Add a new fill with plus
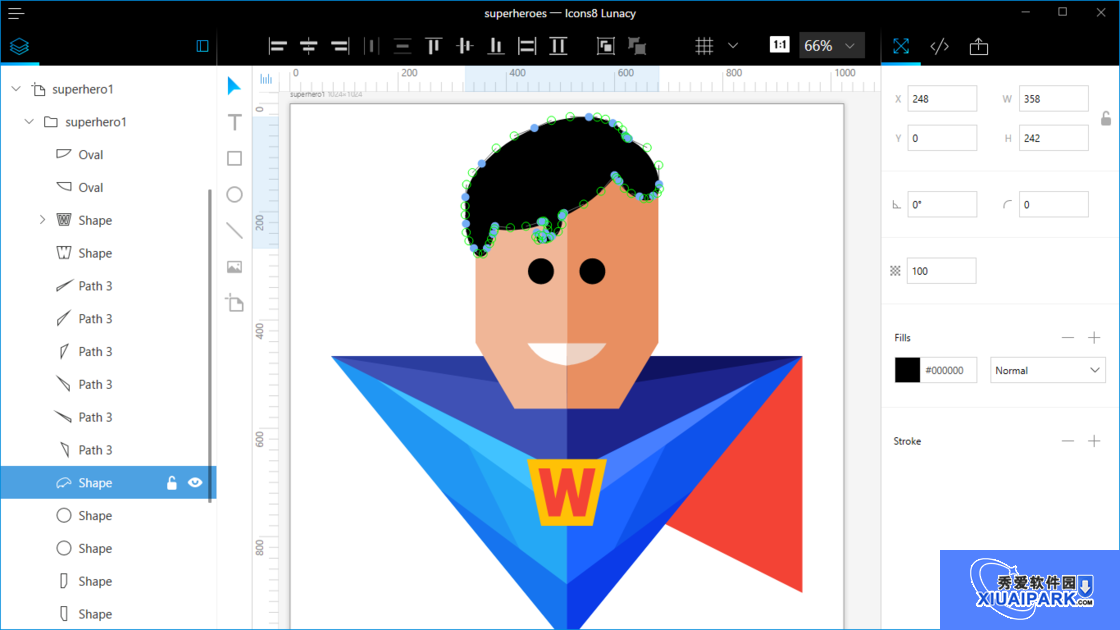1120x630 pixels. [x=1094, y=337]
